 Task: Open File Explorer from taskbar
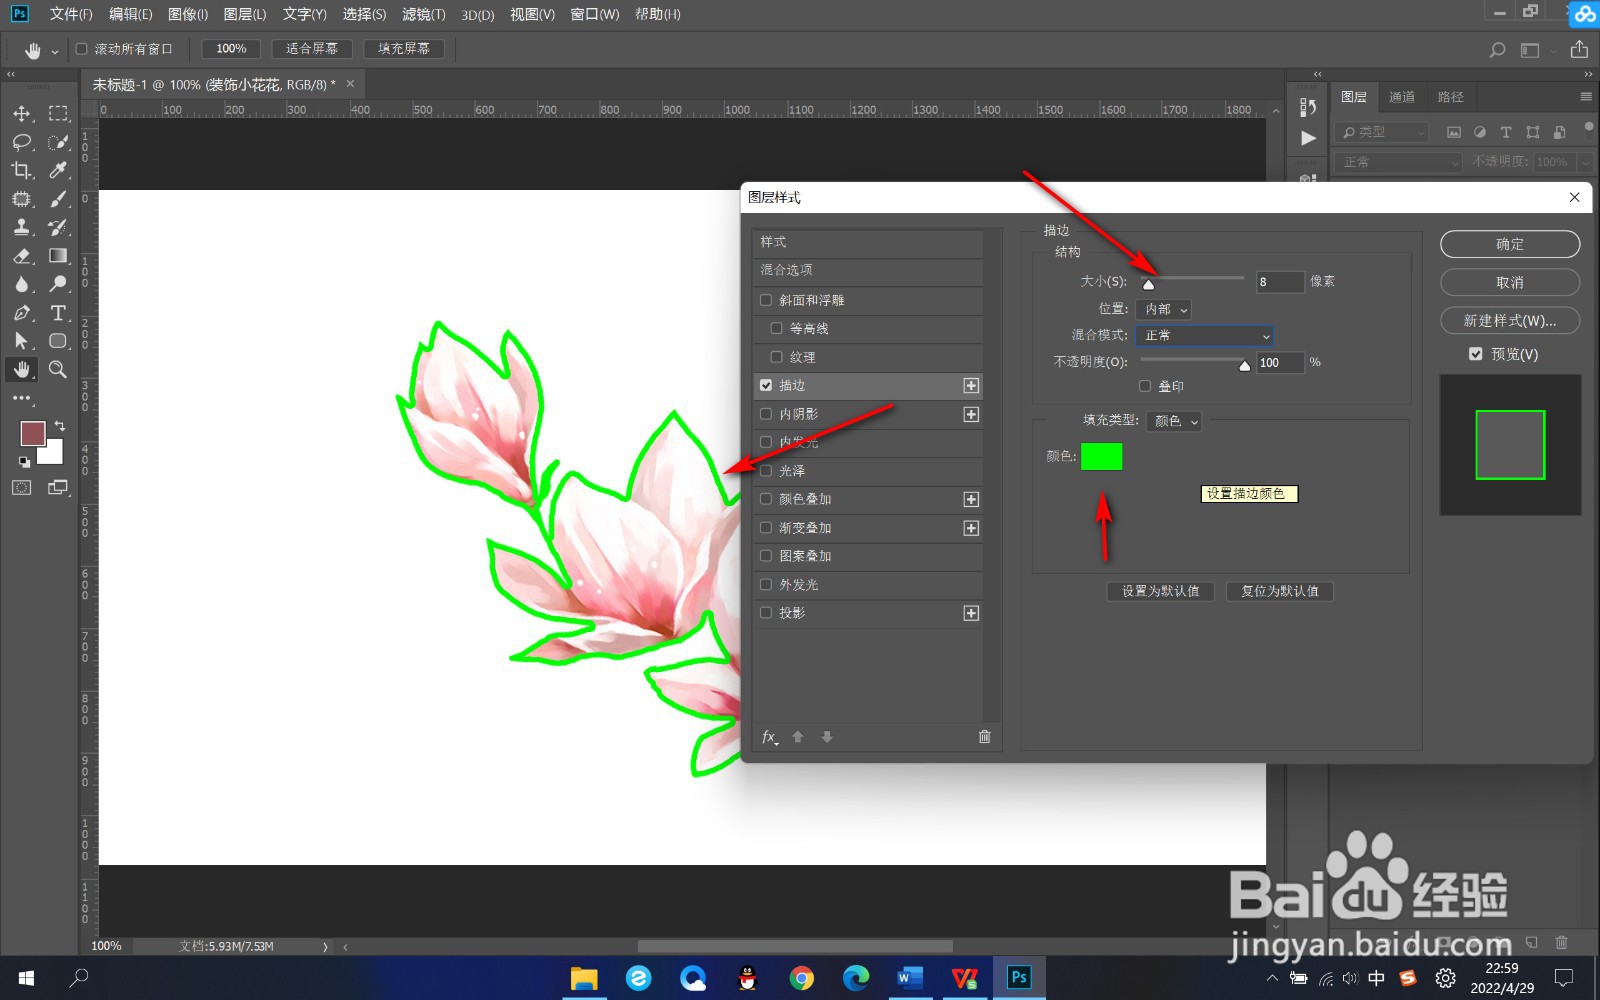(x=583, y=978)
